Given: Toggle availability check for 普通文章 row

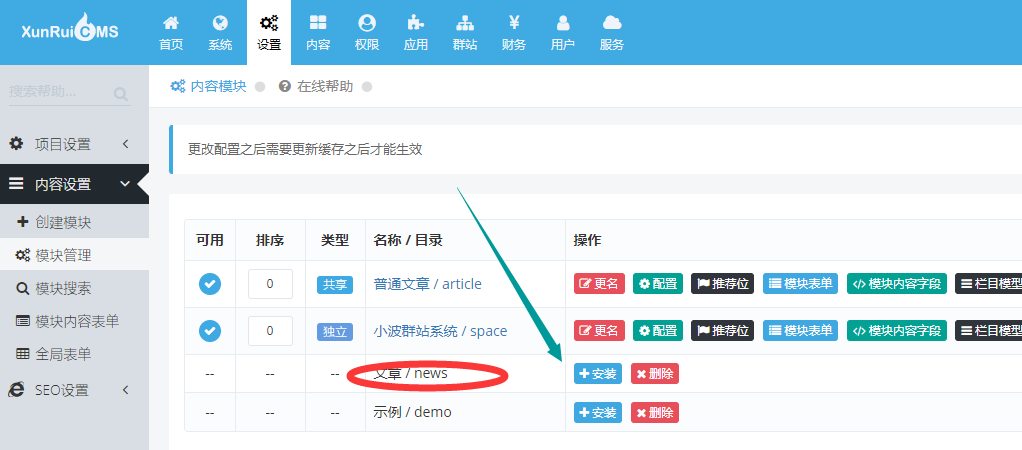Looking at the screenshot, I should (210, 284).
